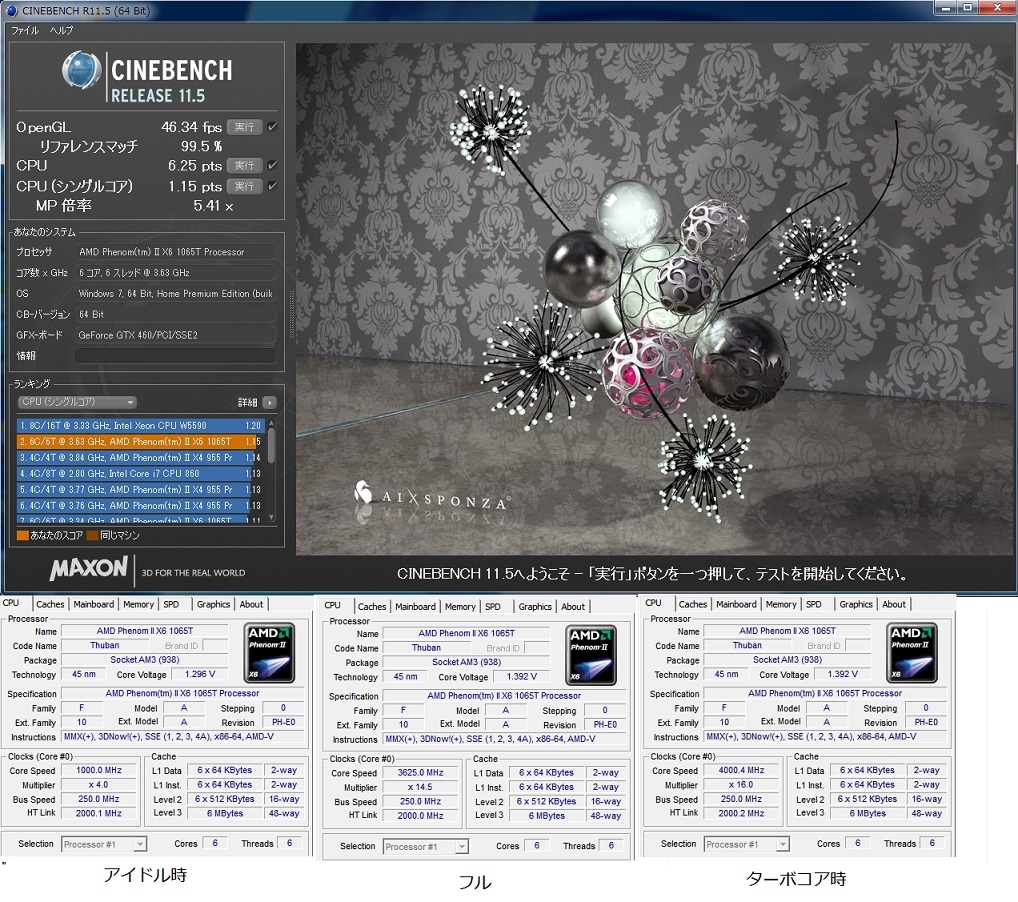Open Graphics tab in the フル CPU-Z panel
The image size is (1018, 902).
click(535, 607)
